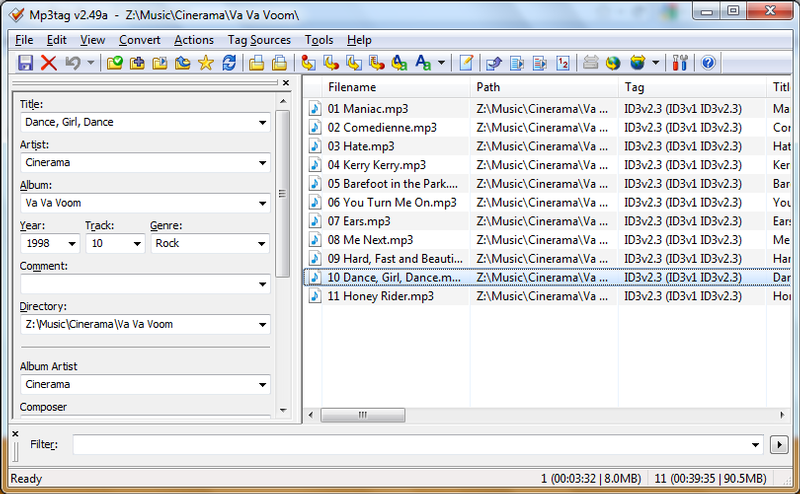Click the blue Help question mark icon
This screenshot has height=494, width=800.
pyautogui.click(x=708, y=63)
